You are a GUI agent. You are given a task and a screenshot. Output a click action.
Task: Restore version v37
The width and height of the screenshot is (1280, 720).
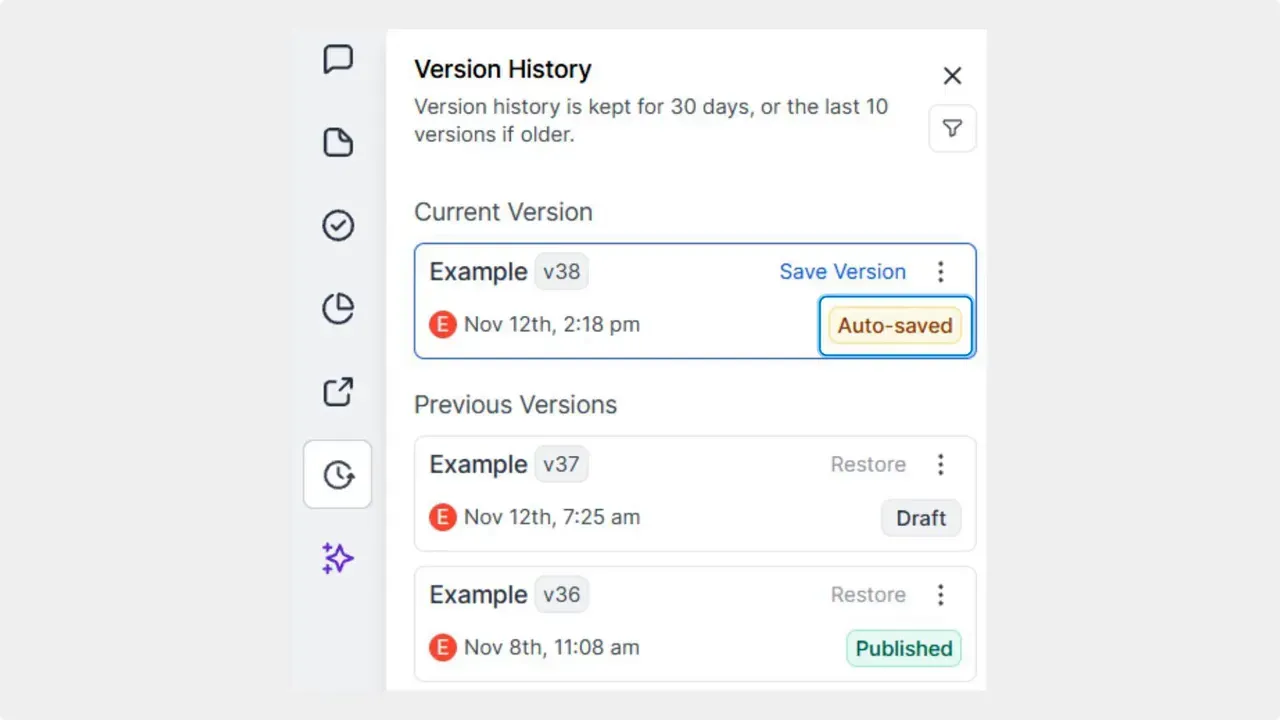pos(868,464)
